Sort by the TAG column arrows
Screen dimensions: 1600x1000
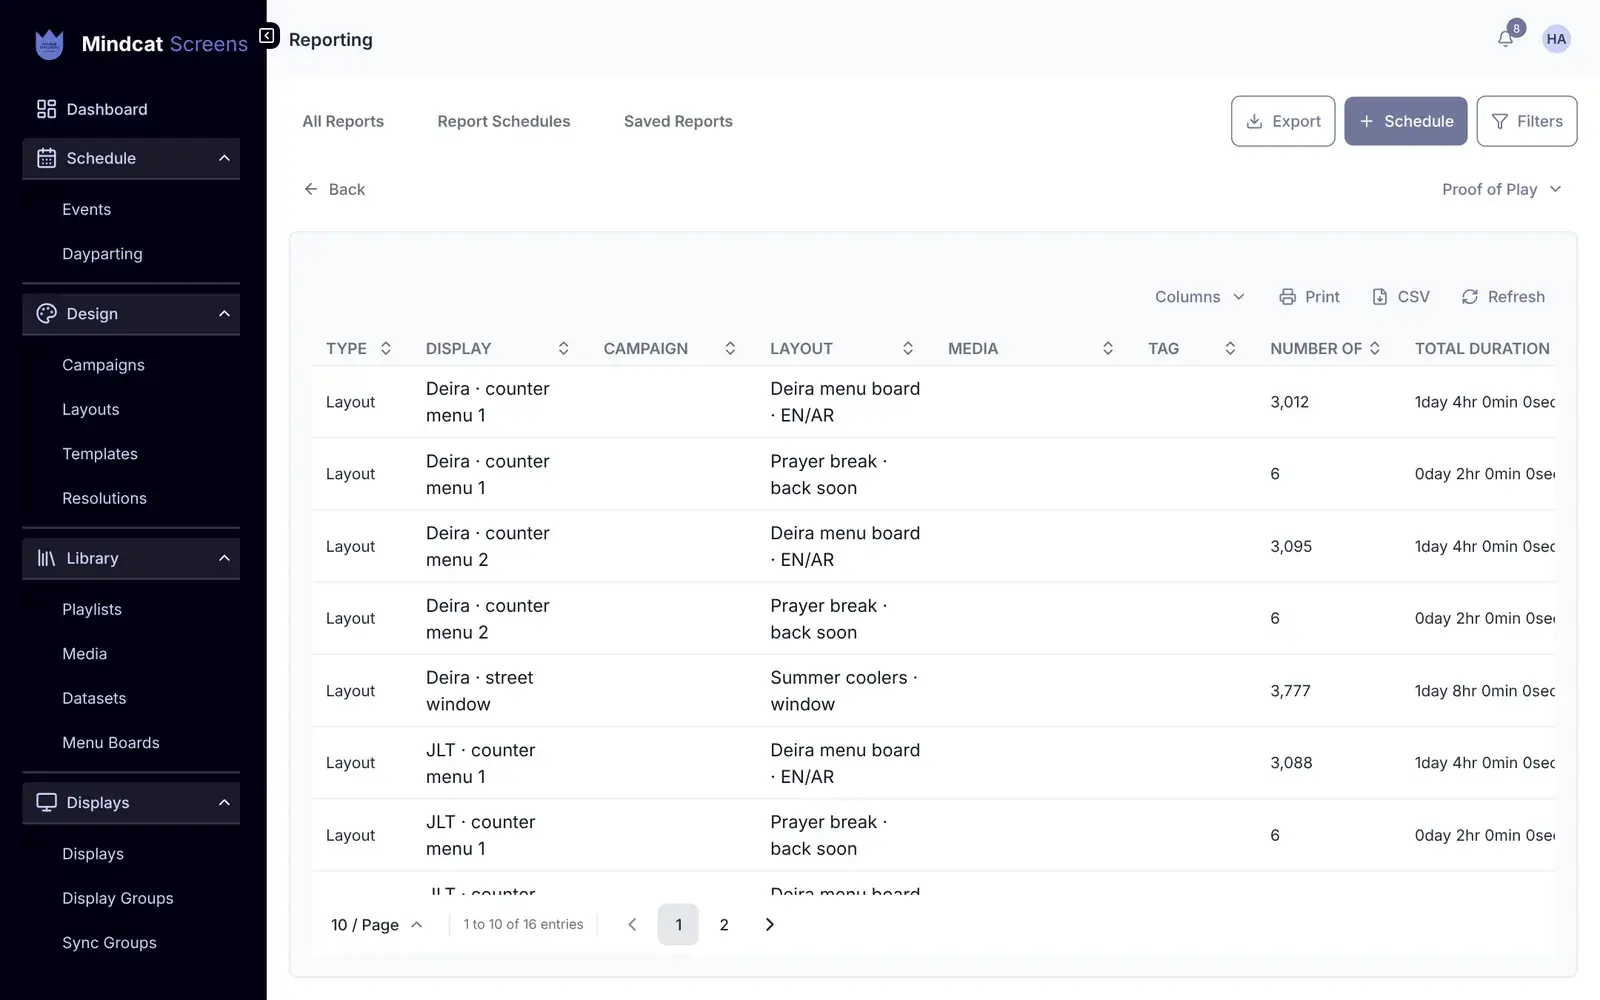[1230, 348]
